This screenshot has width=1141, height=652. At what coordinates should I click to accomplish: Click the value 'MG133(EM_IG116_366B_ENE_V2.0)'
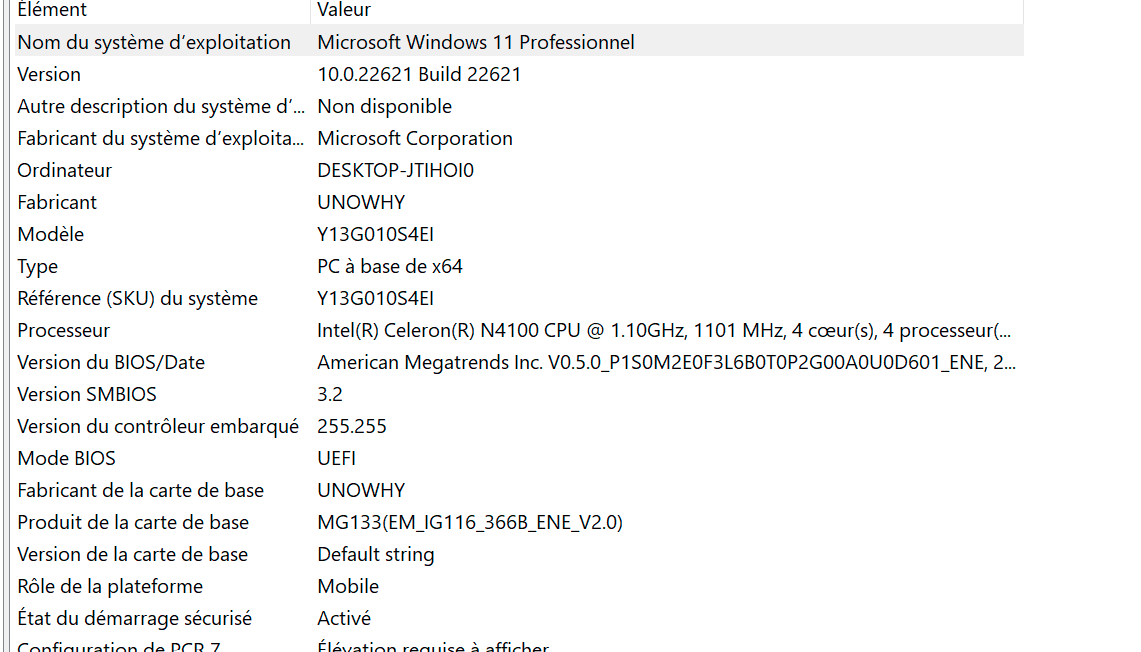click(x=470, y=522)
